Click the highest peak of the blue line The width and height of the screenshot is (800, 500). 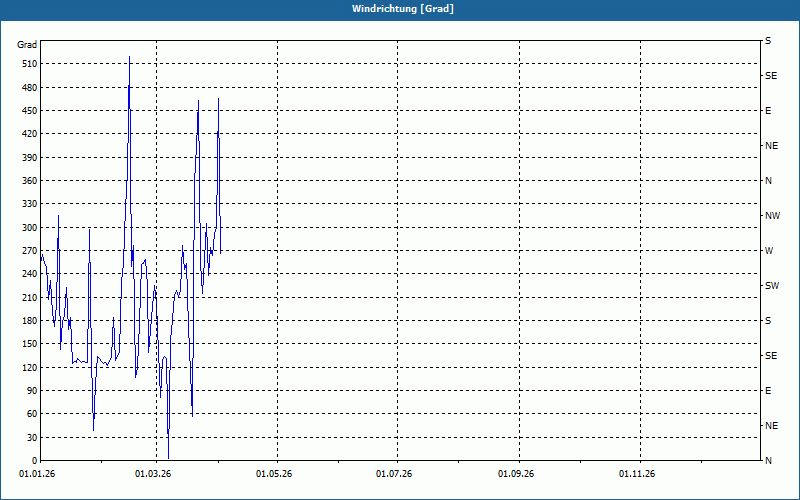(129, 58)
